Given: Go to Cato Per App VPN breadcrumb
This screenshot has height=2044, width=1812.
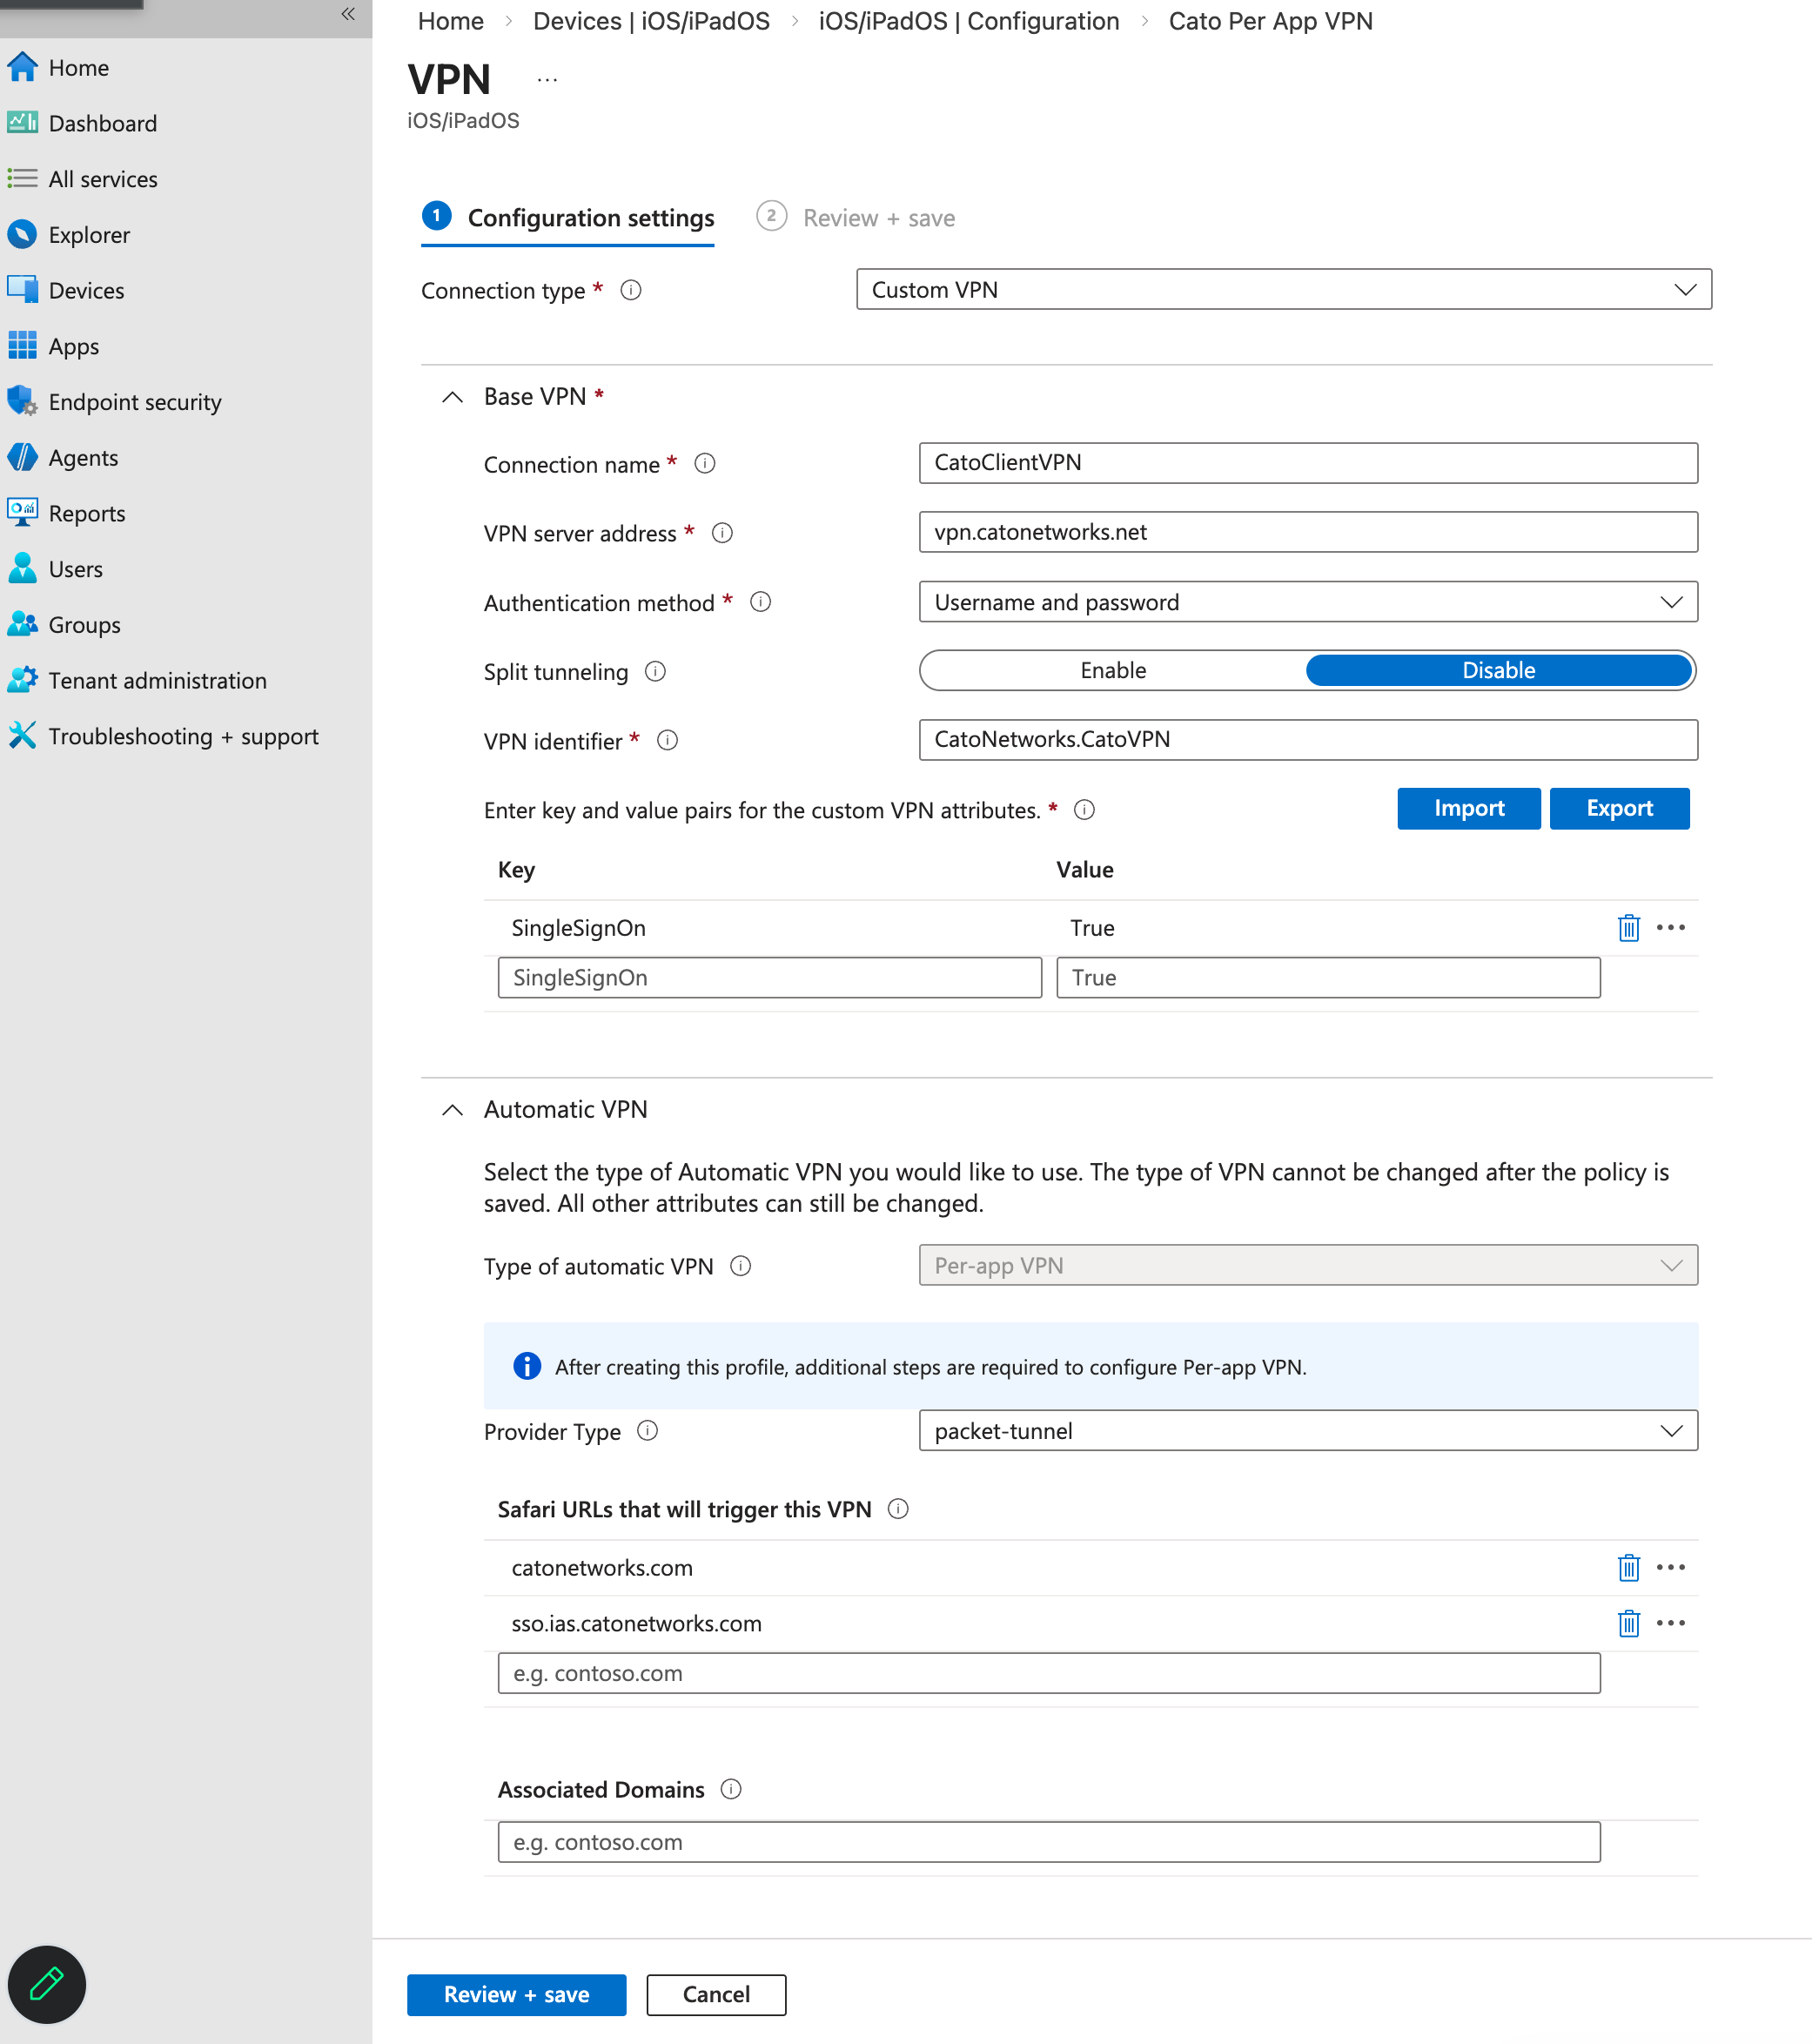Looking at the screenshot, I should pos(1271,21).
